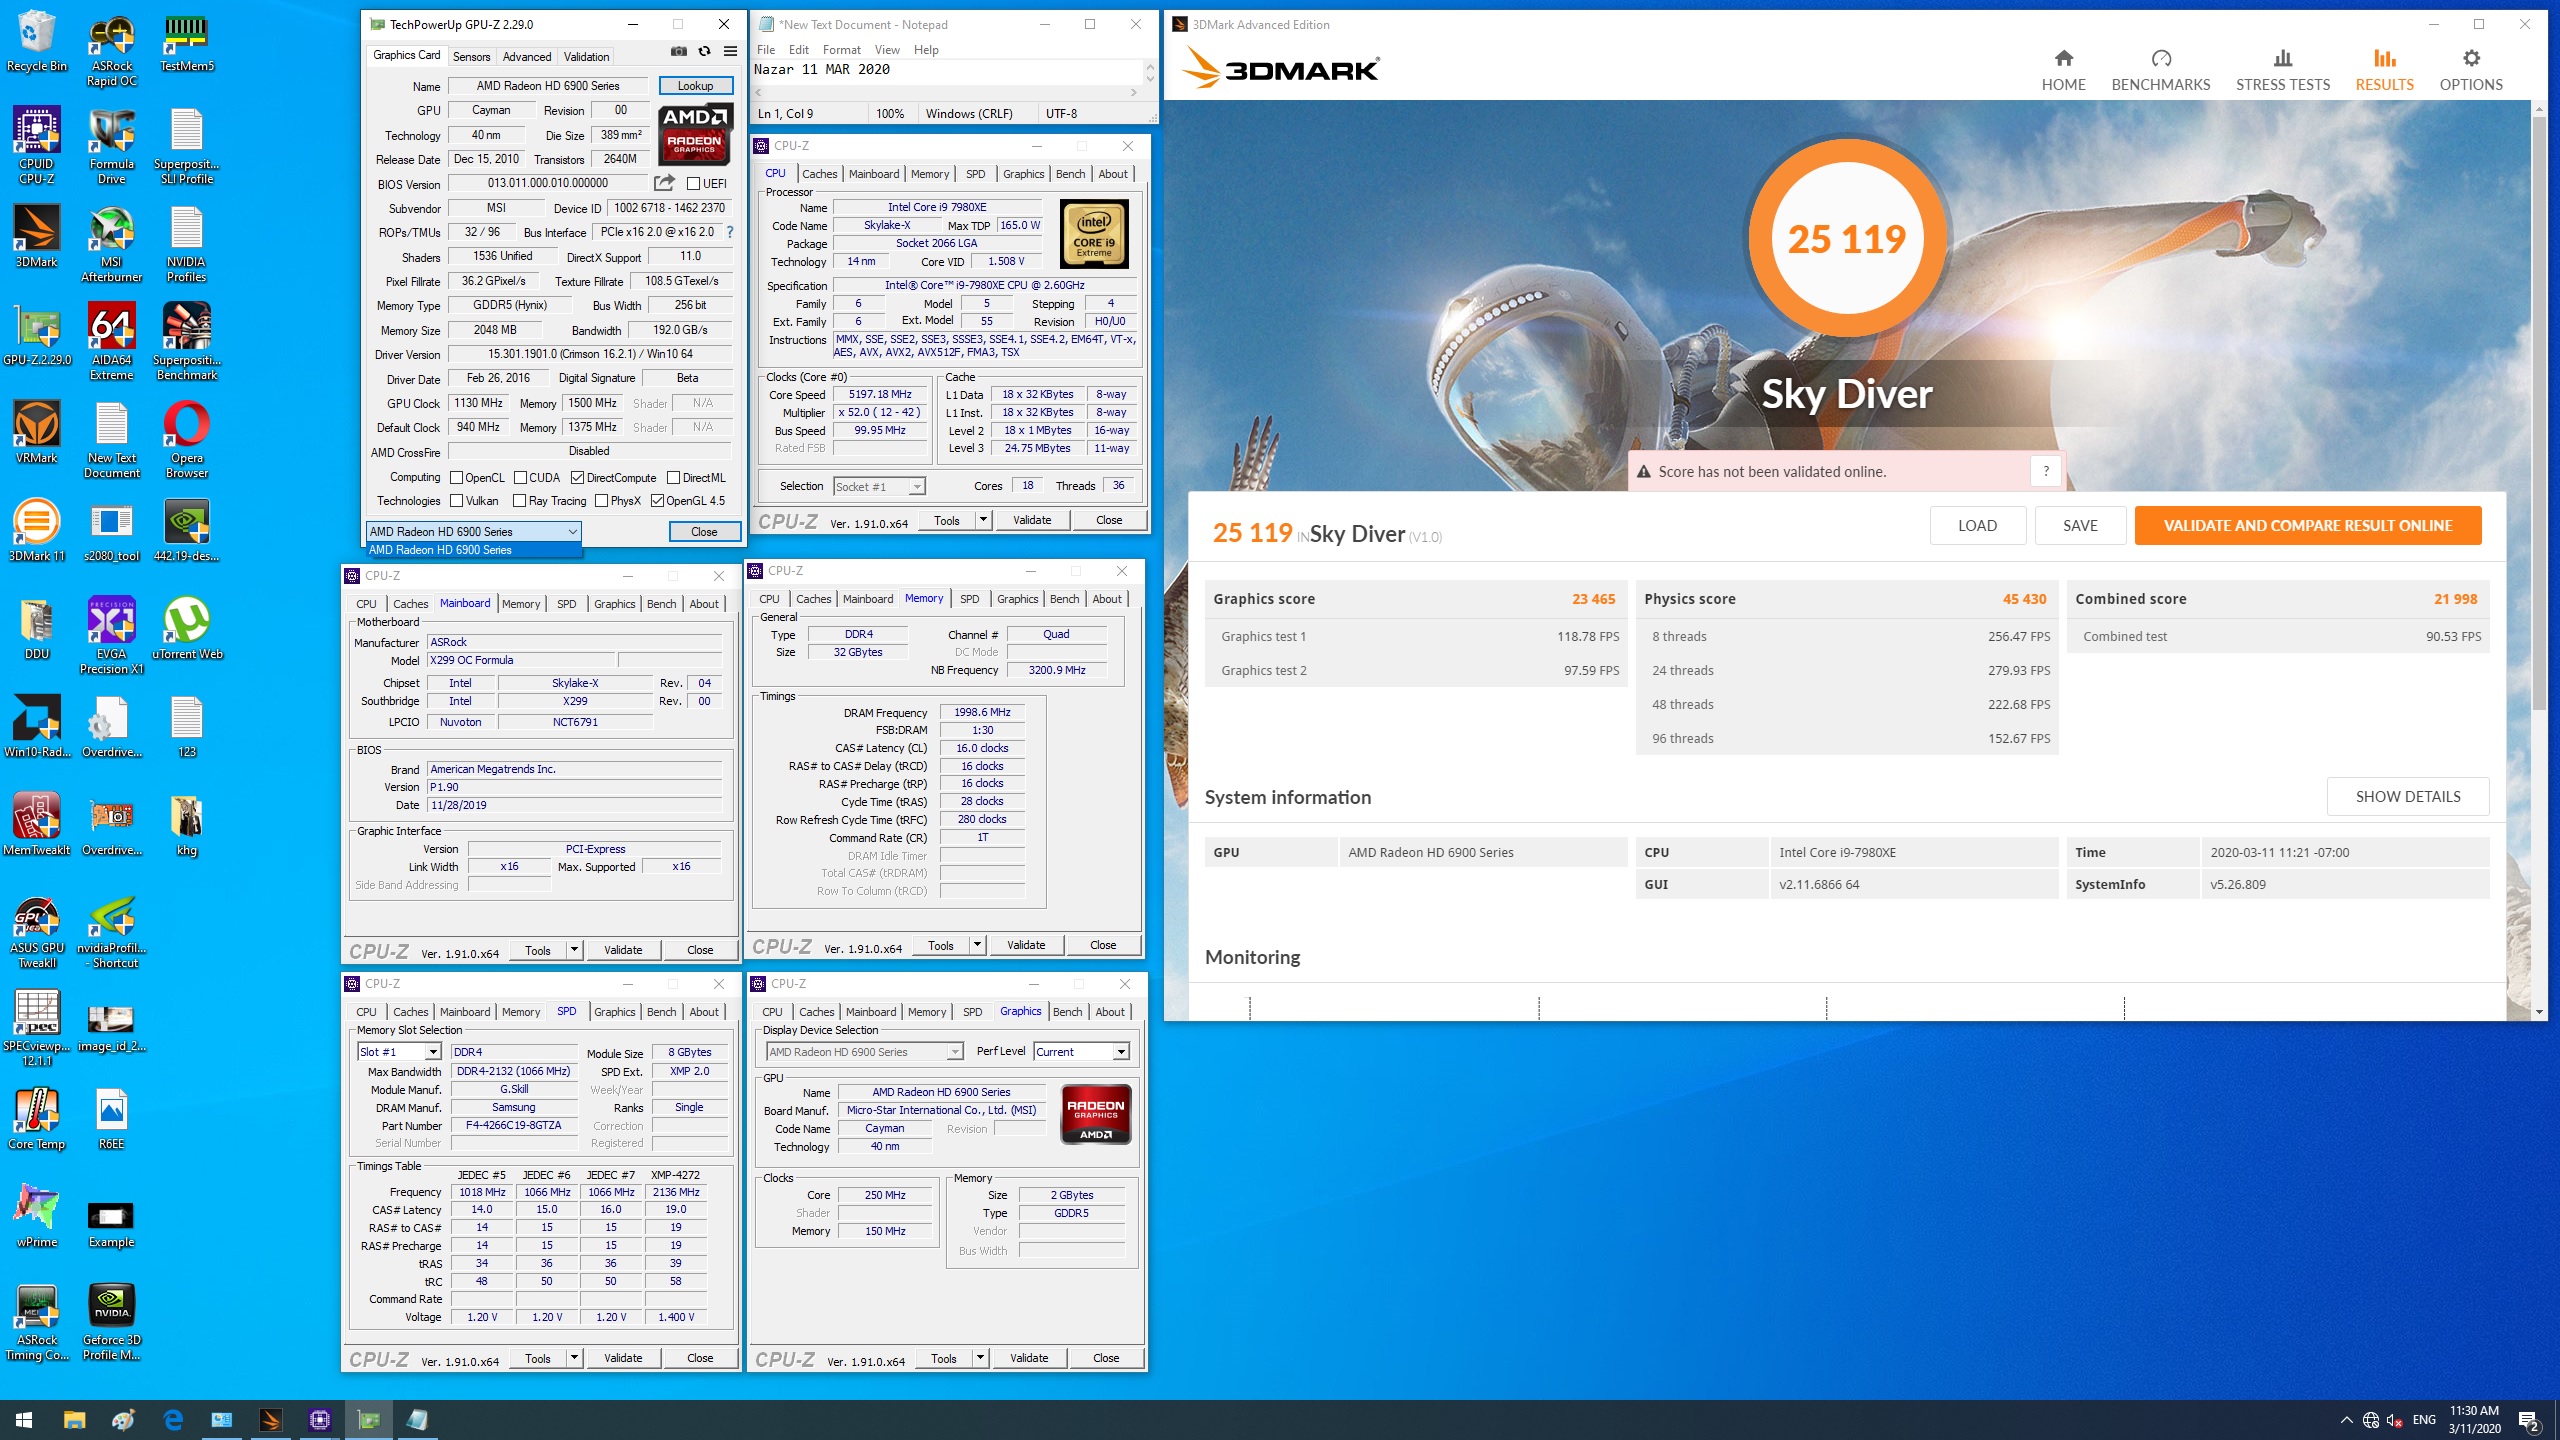Toggle OpenCL checkbox in GPU-Z

[x=456, y=478]
